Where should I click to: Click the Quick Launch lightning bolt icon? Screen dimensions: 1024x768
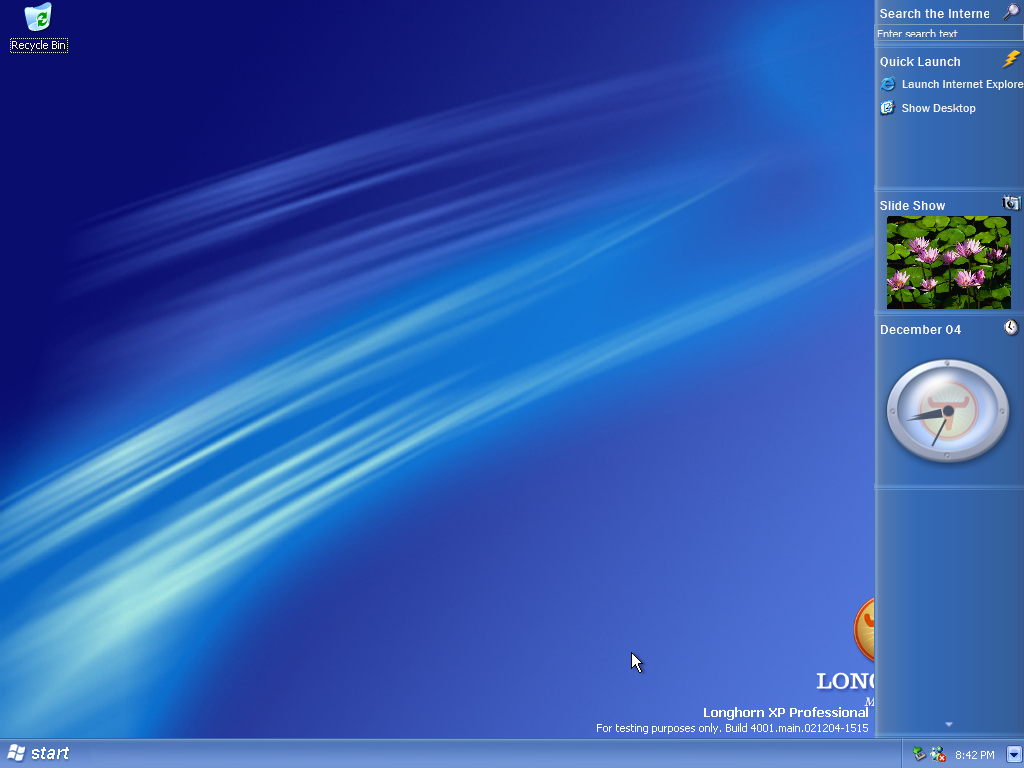[x=1011, y=60]
